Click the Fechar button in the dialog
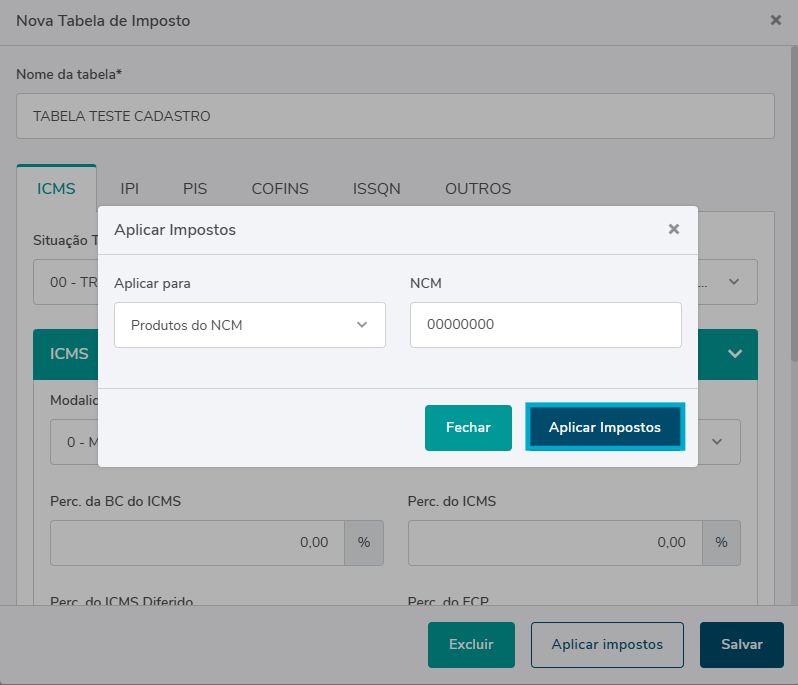The height and width of the screenshot is (685, 798). click(x=468, y=427)
